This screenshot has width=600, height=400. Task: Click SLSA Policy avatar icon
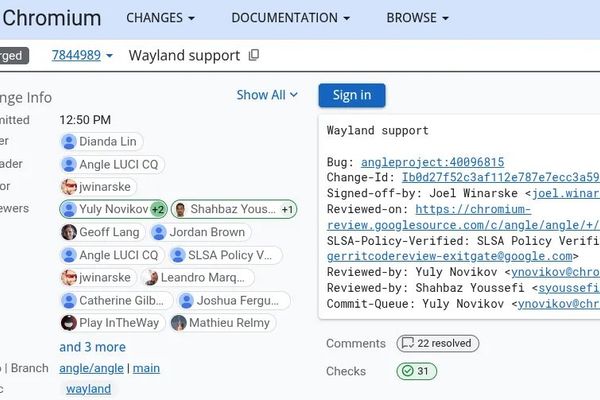[178, 255]
